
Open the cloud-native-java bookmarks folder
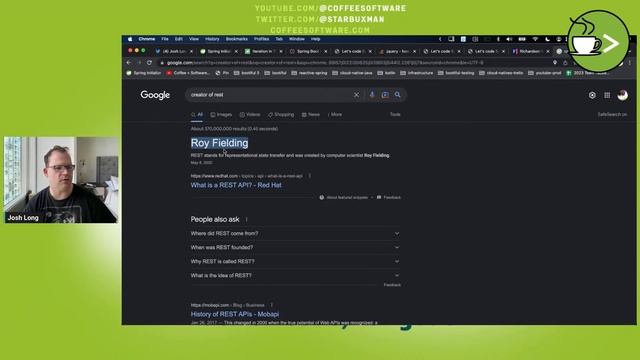352,73
